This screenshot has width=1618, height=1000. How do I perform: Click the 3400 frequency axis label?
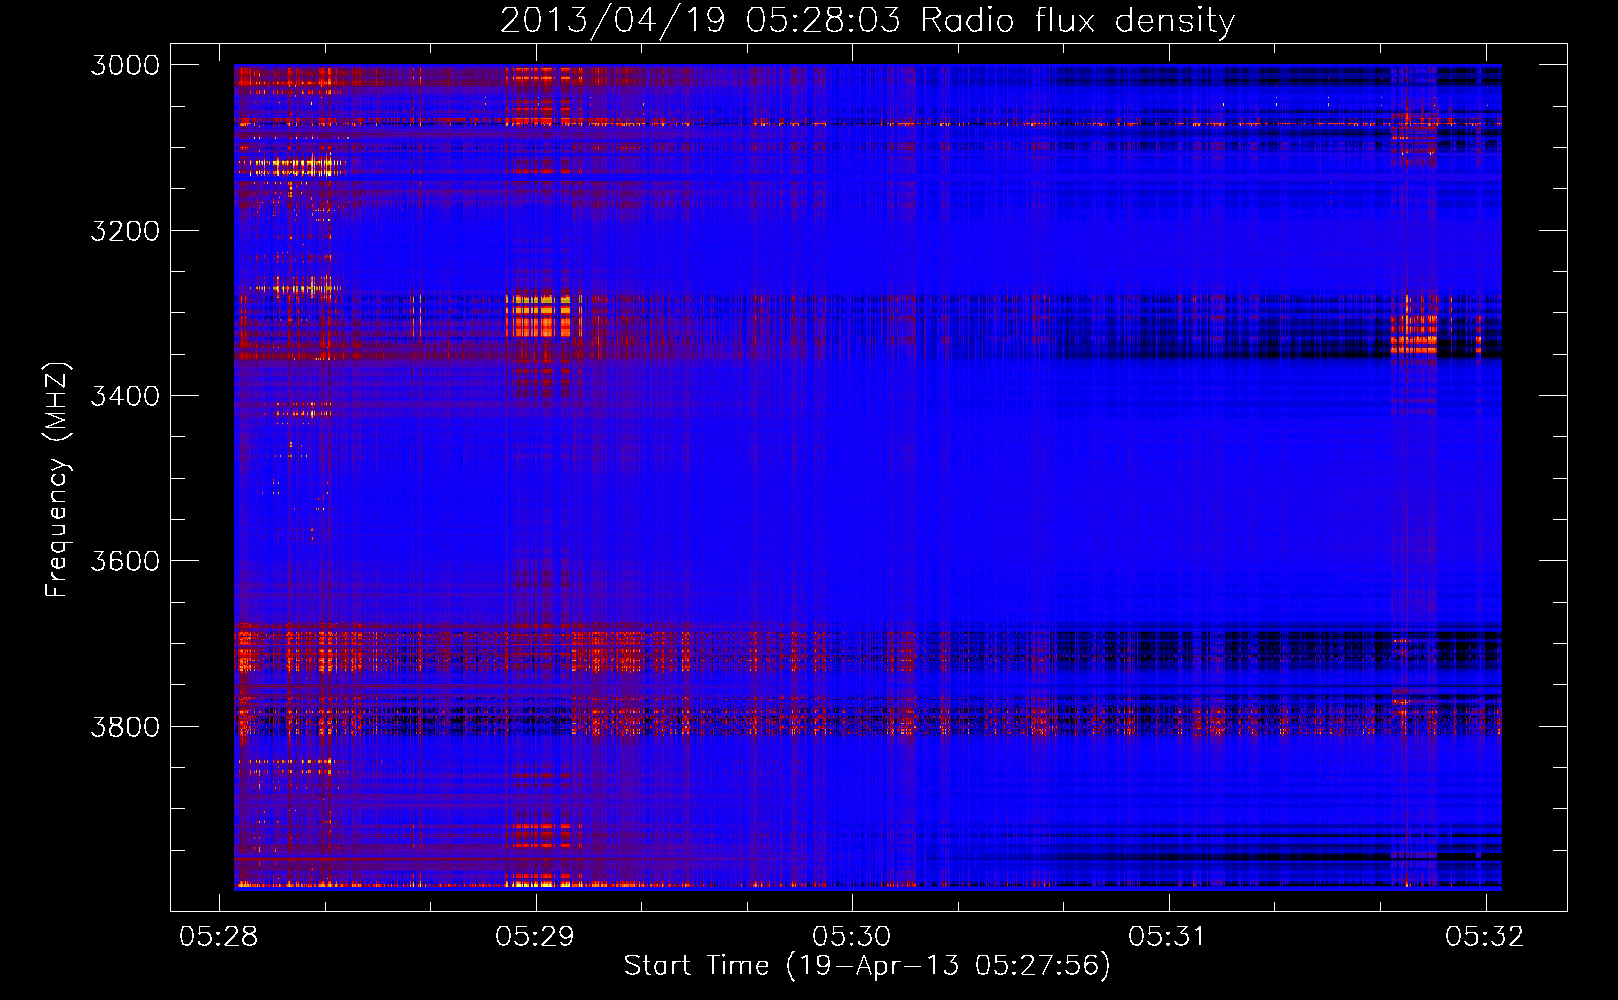click(125, 396)
